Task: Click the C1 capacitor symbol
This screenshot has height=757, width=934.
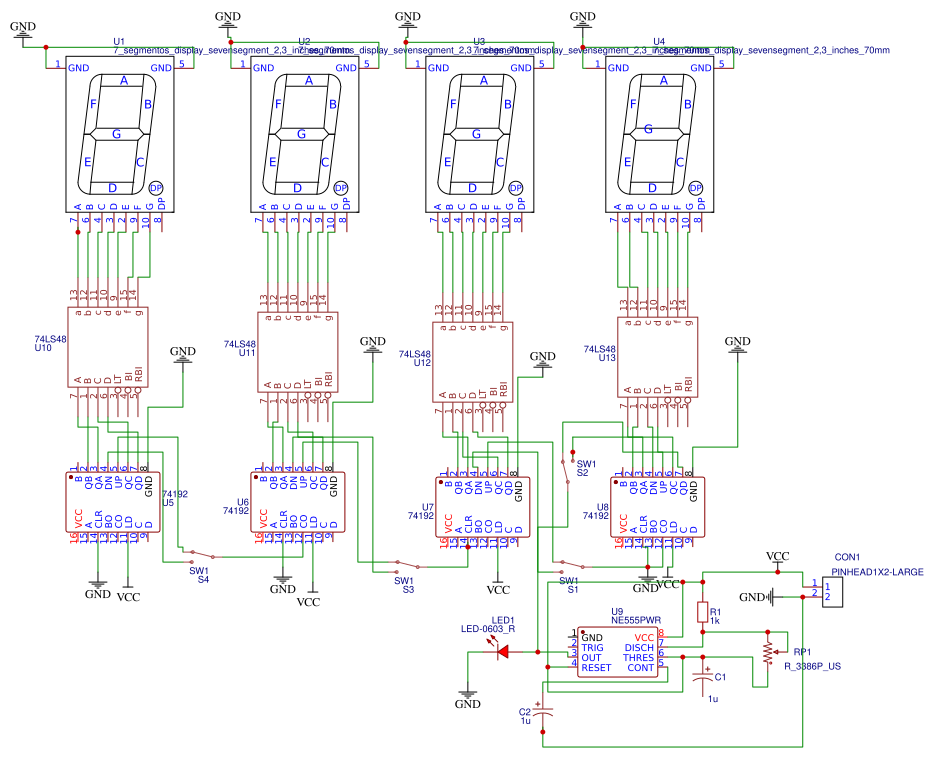Action: [x=703, y=677]
